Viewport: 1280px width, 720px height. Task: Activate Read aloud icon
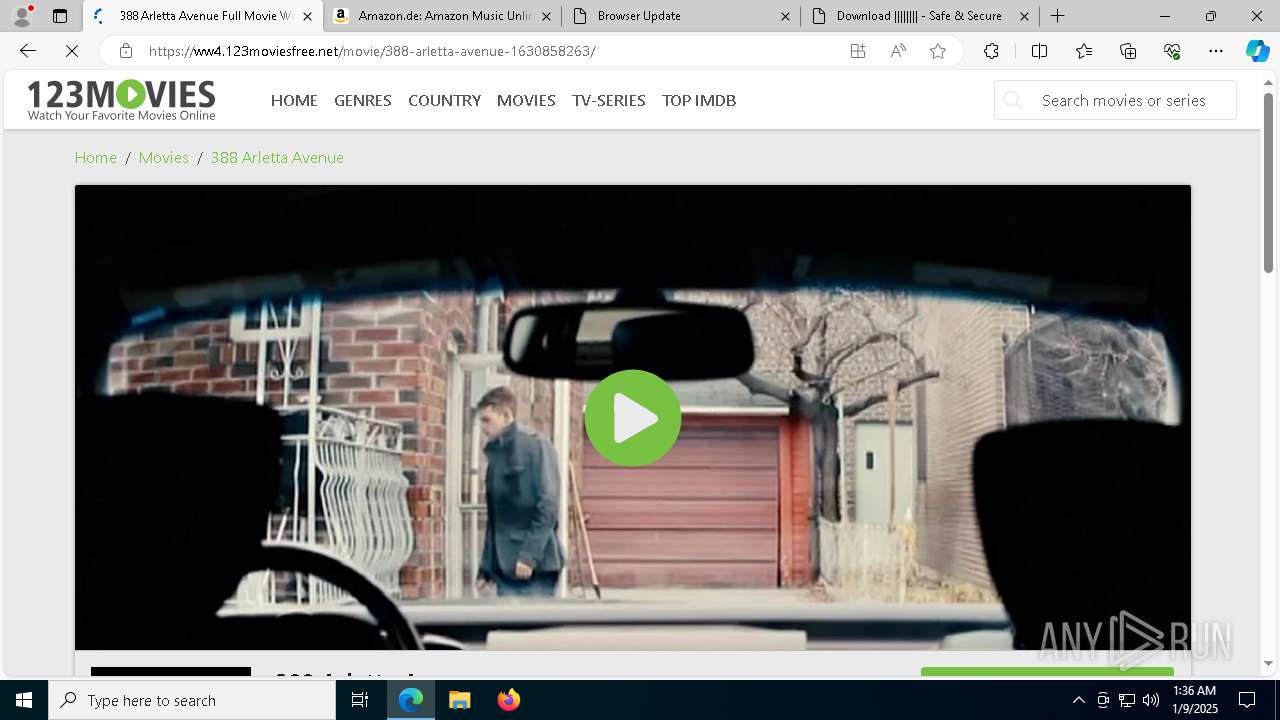tap(898, 51)
